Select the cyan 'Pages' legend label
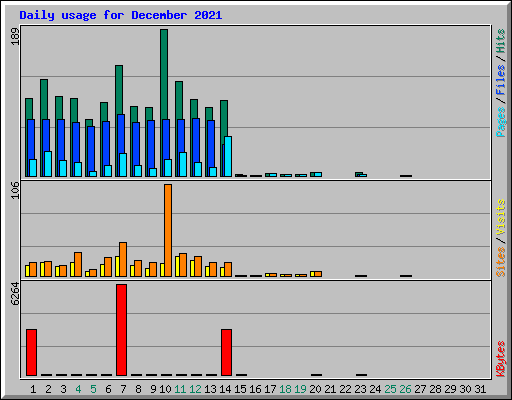 pyautogui.click(x=500, y=122)
